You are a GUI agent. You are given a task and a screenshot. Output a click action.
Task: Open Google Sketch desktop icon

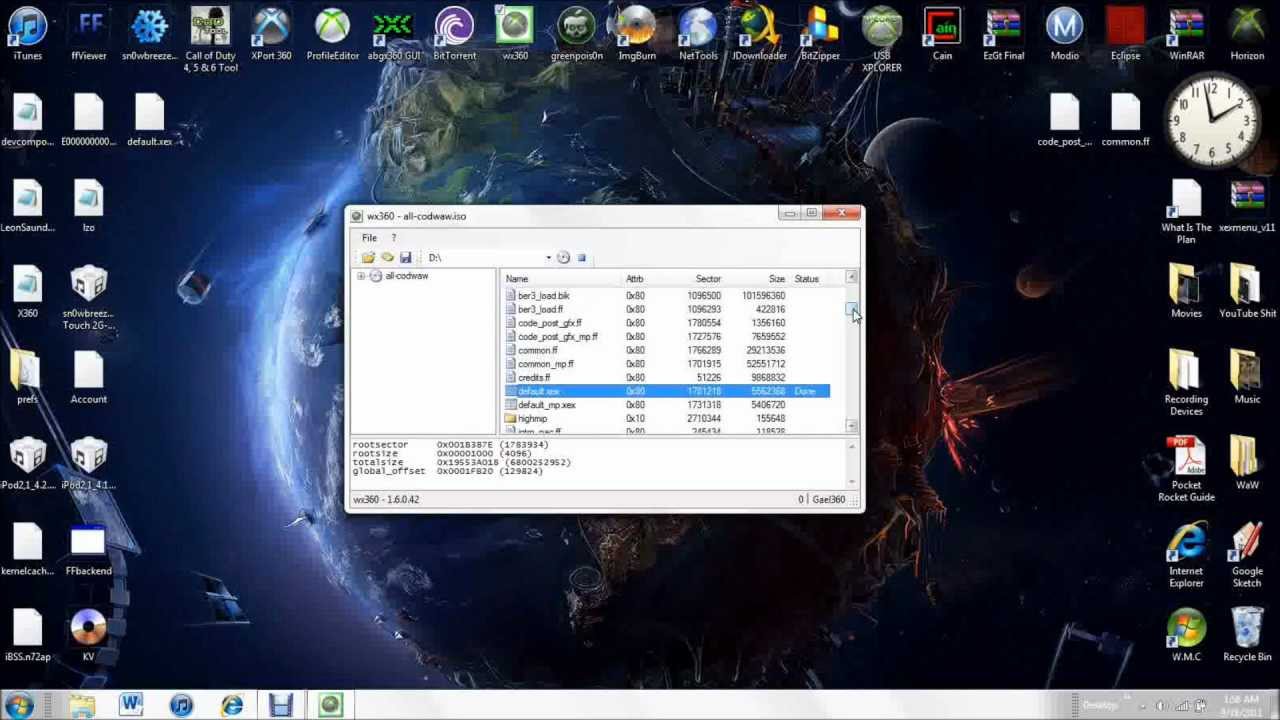click(x=1247, y=554)
